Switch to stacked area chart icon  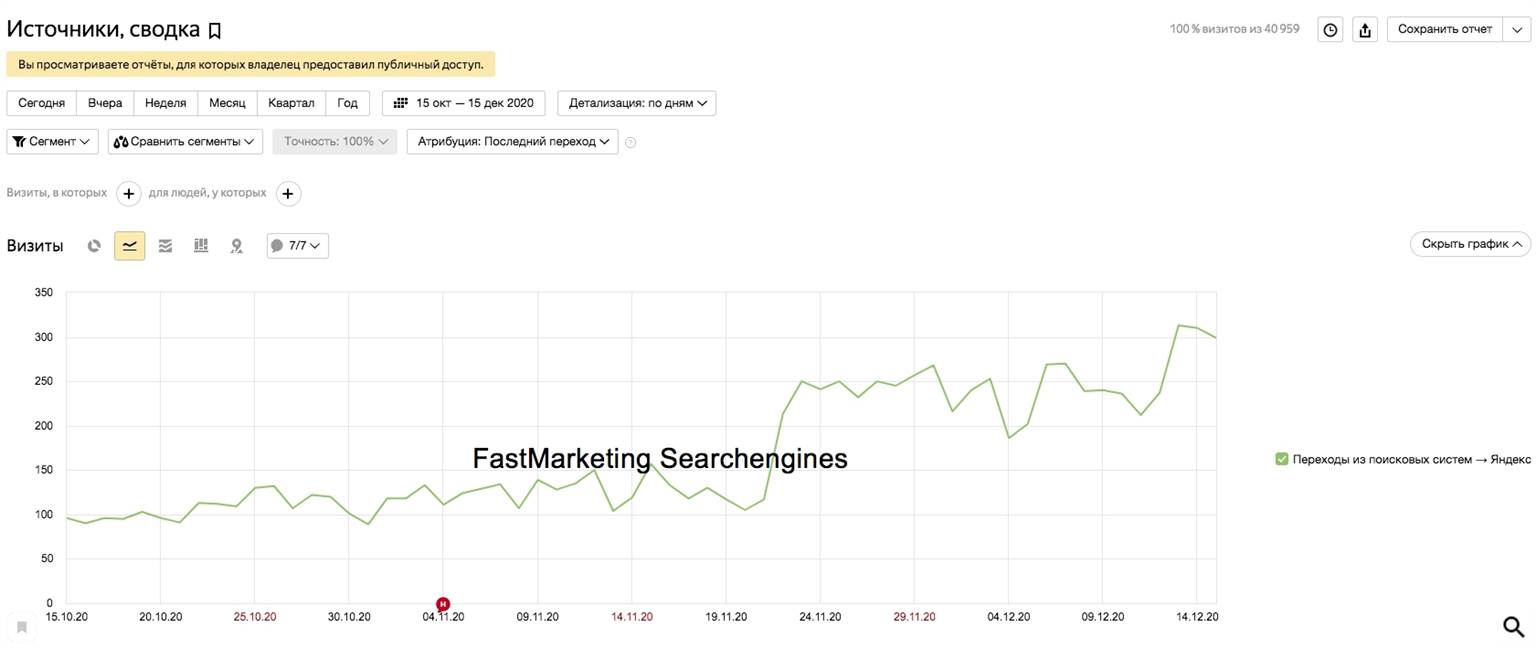[165, 245]
